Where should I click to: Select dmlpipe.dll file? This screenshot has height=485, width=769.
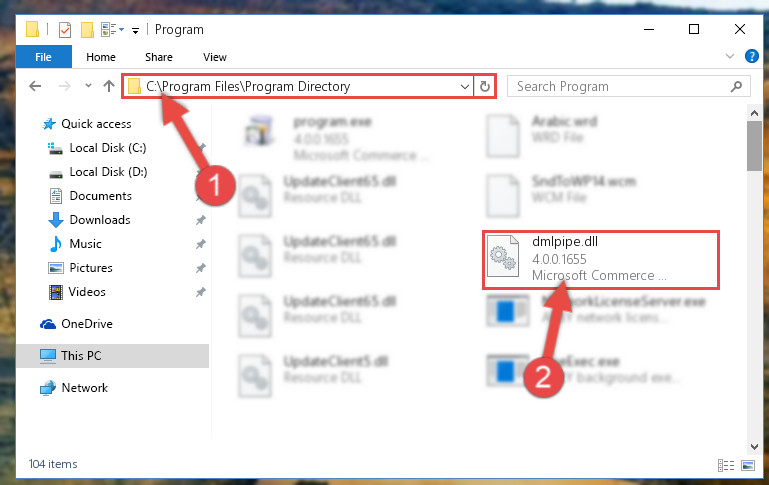click(600, 259)
